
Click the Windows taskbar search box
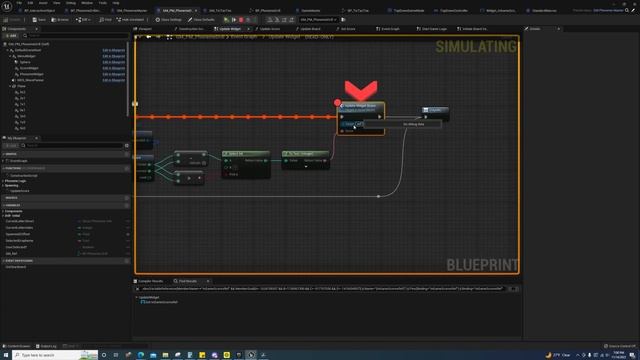[x=55, y=355]
